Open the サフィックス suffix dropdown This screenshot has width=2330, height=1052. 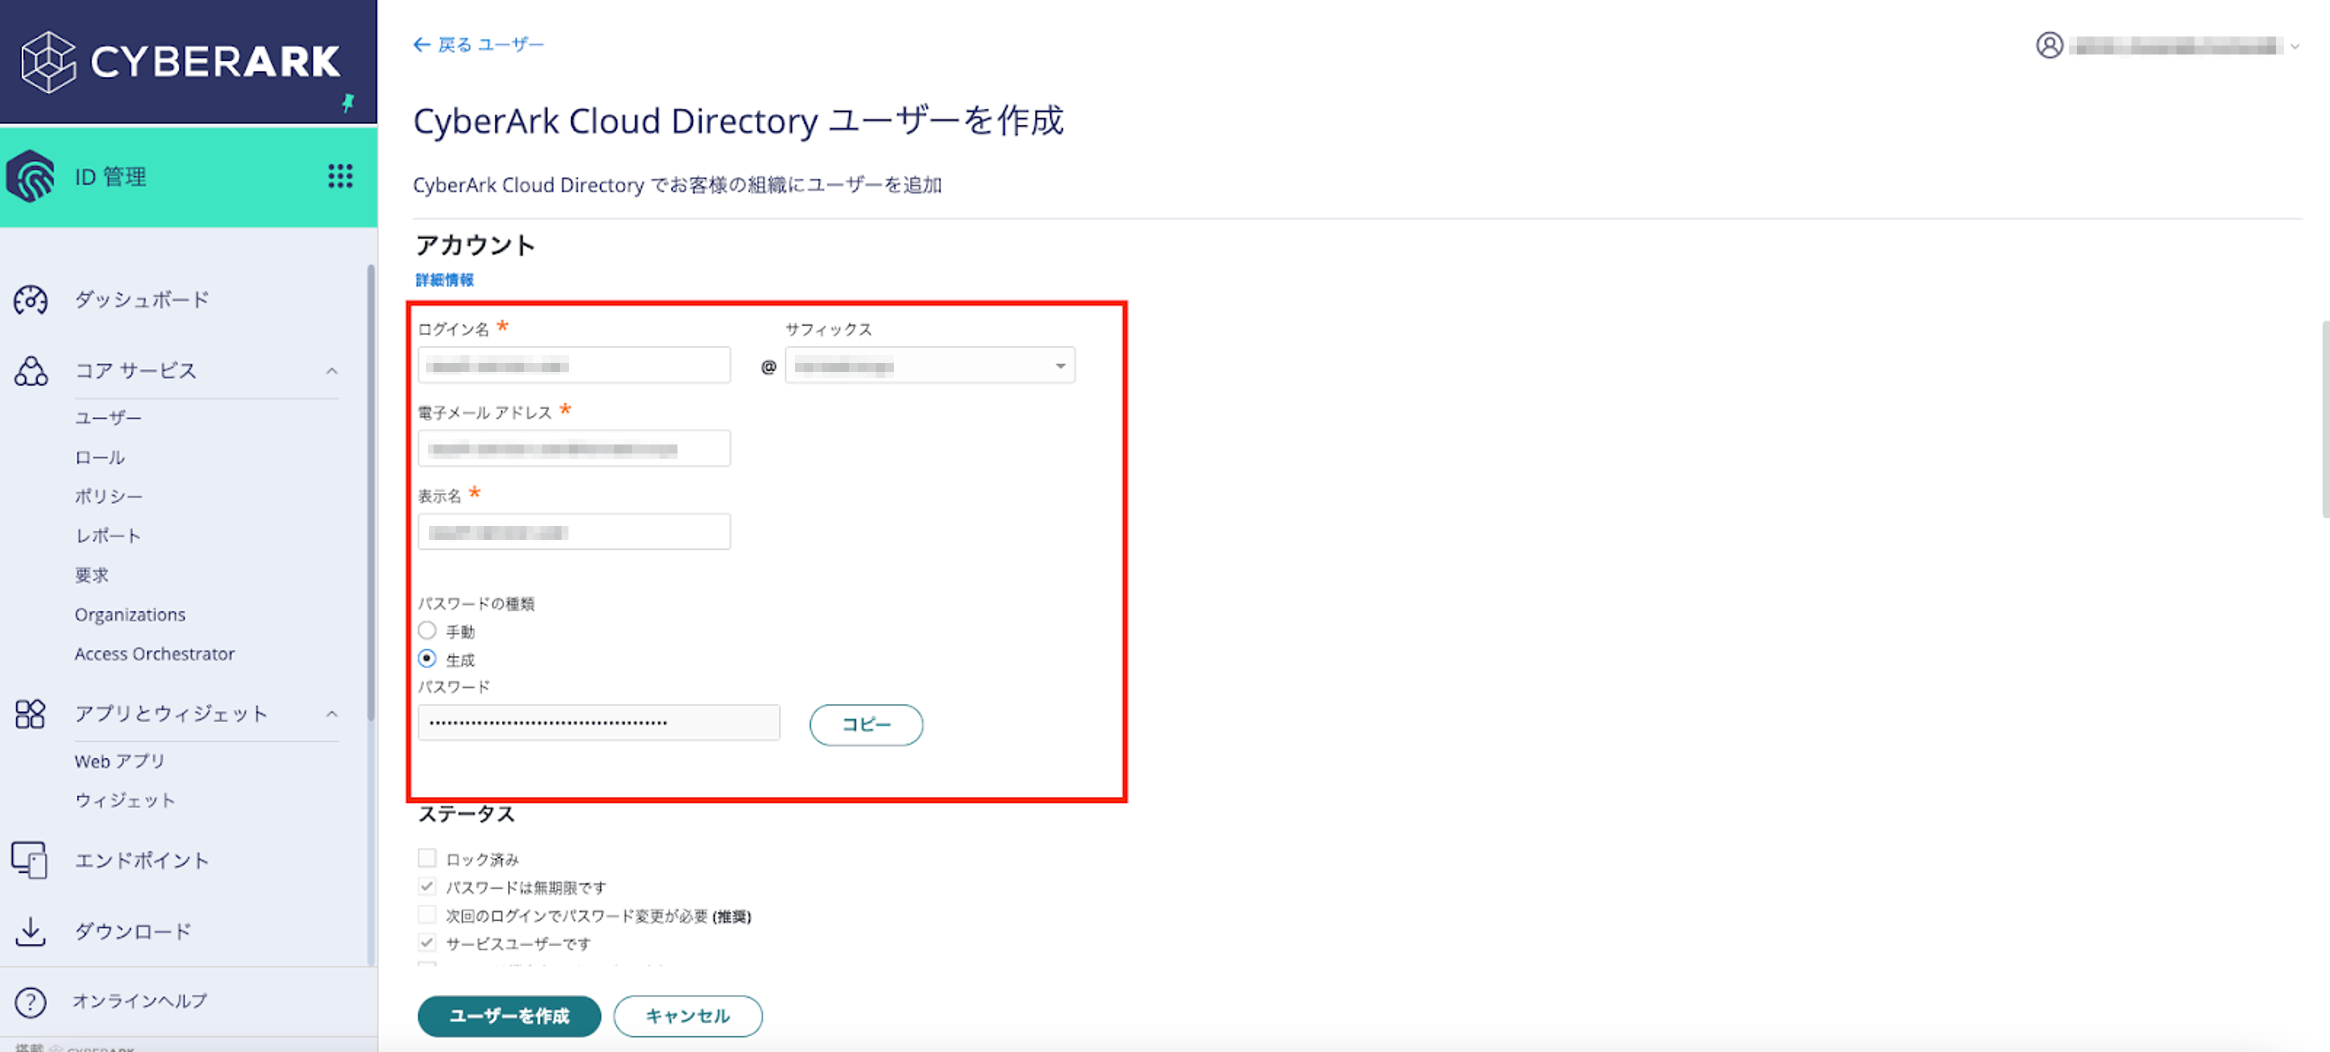[929, 366]
